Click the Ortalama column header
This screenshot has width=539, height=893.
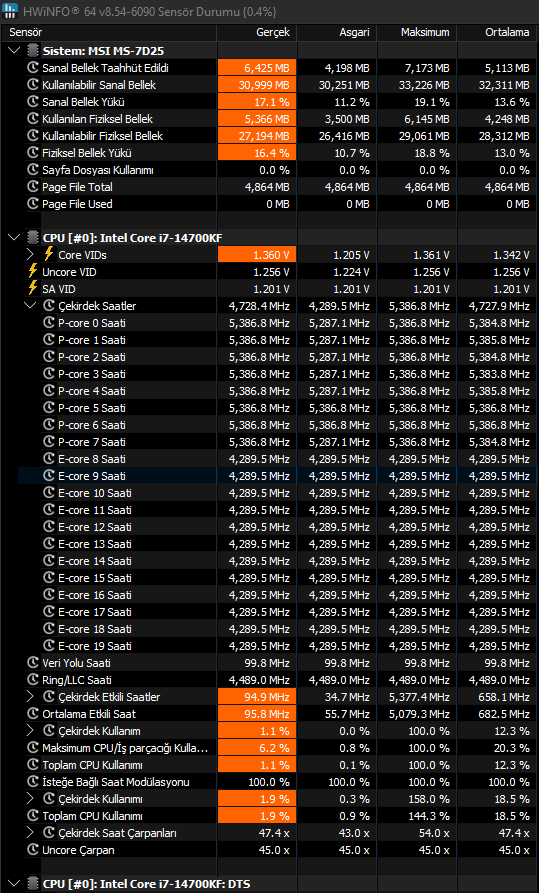pyautogui.click(x=496, y=32)
